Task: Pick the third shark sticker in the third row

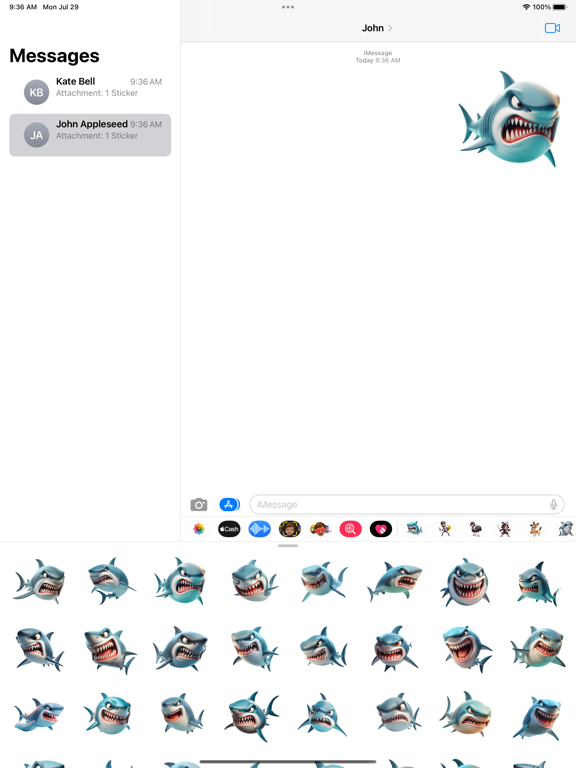Action: (x=182, y=713)
